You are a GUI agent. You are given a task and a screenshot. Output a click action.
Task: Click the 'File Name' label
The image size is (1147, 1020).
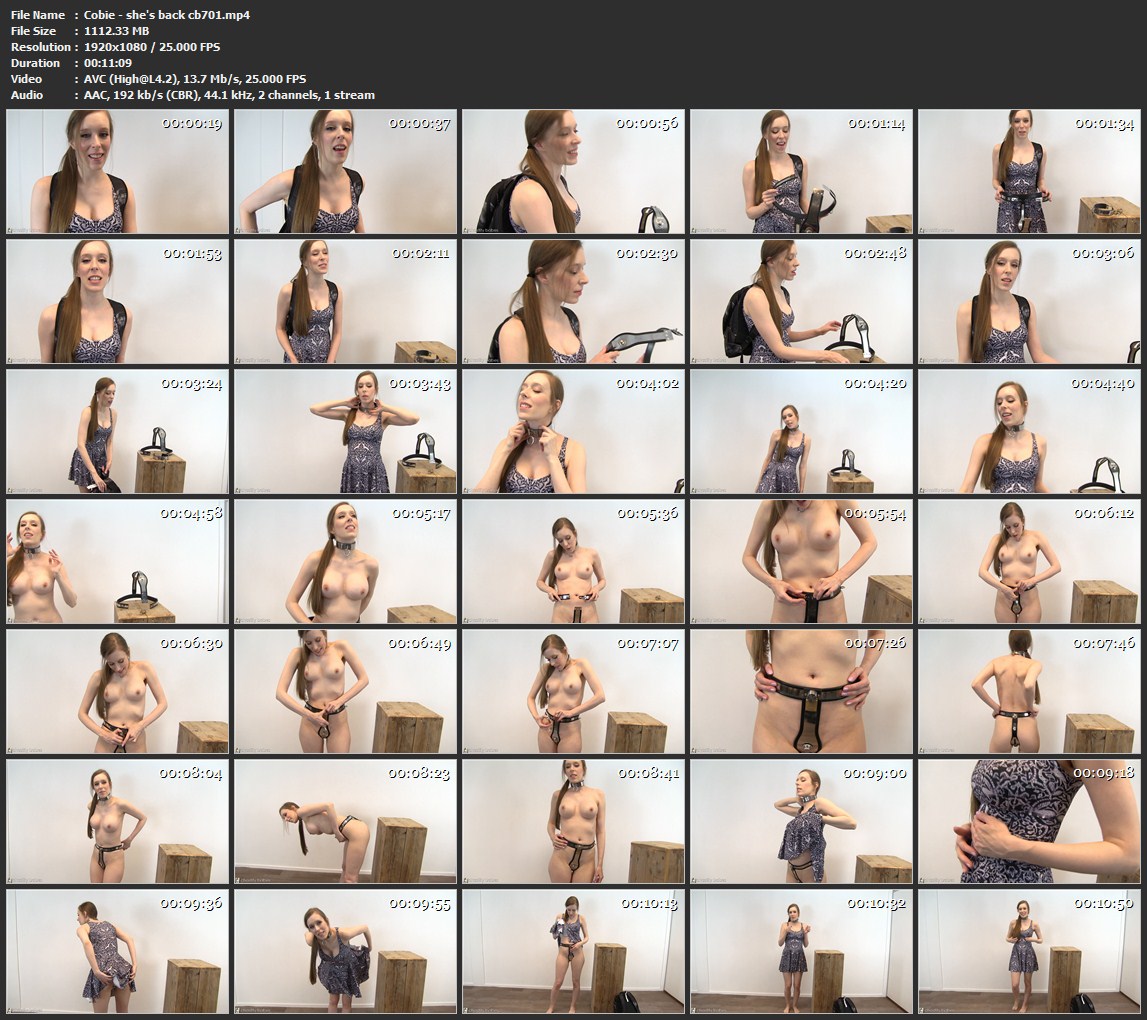[38, 15]
